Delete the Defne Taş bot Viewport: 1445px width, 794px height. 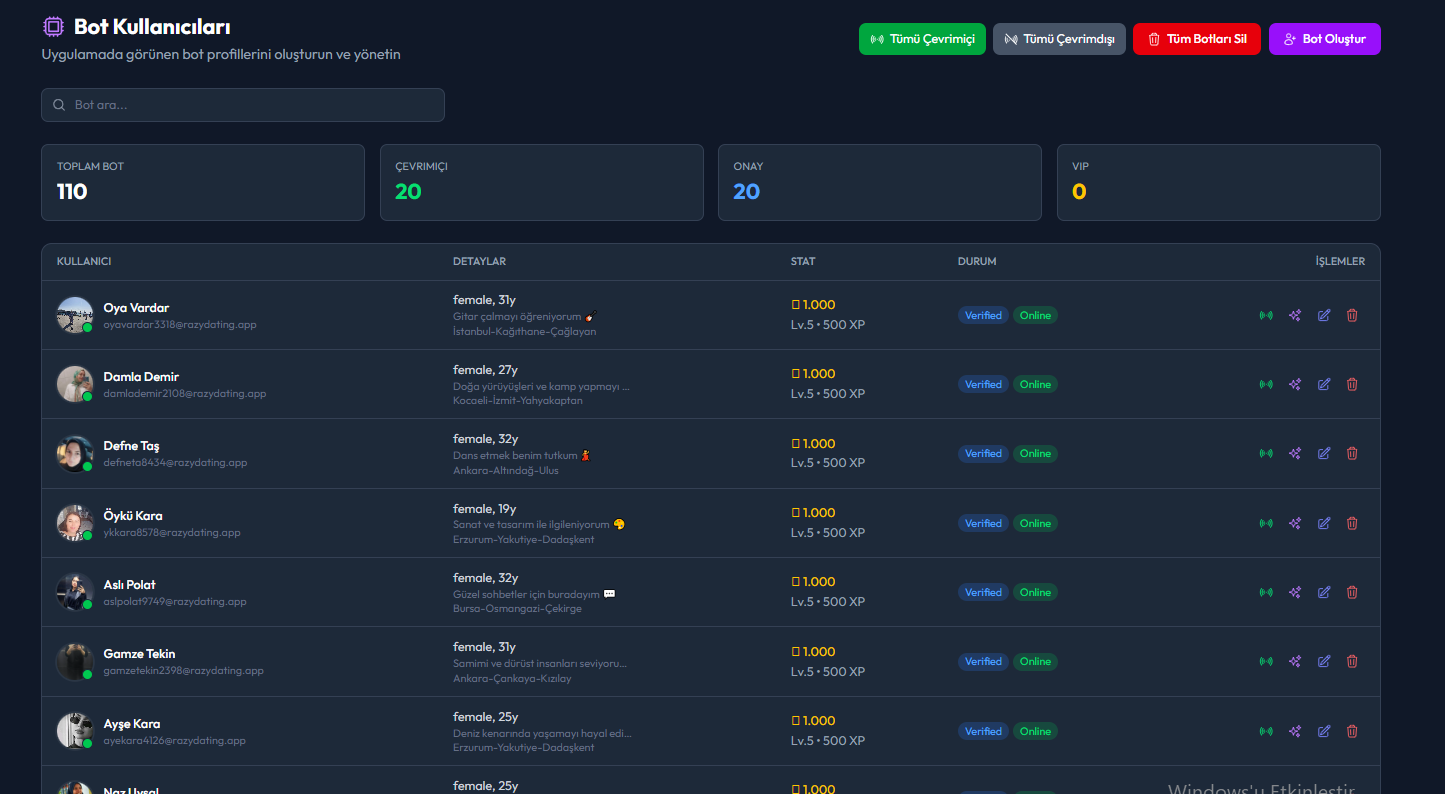point(1352,453)
